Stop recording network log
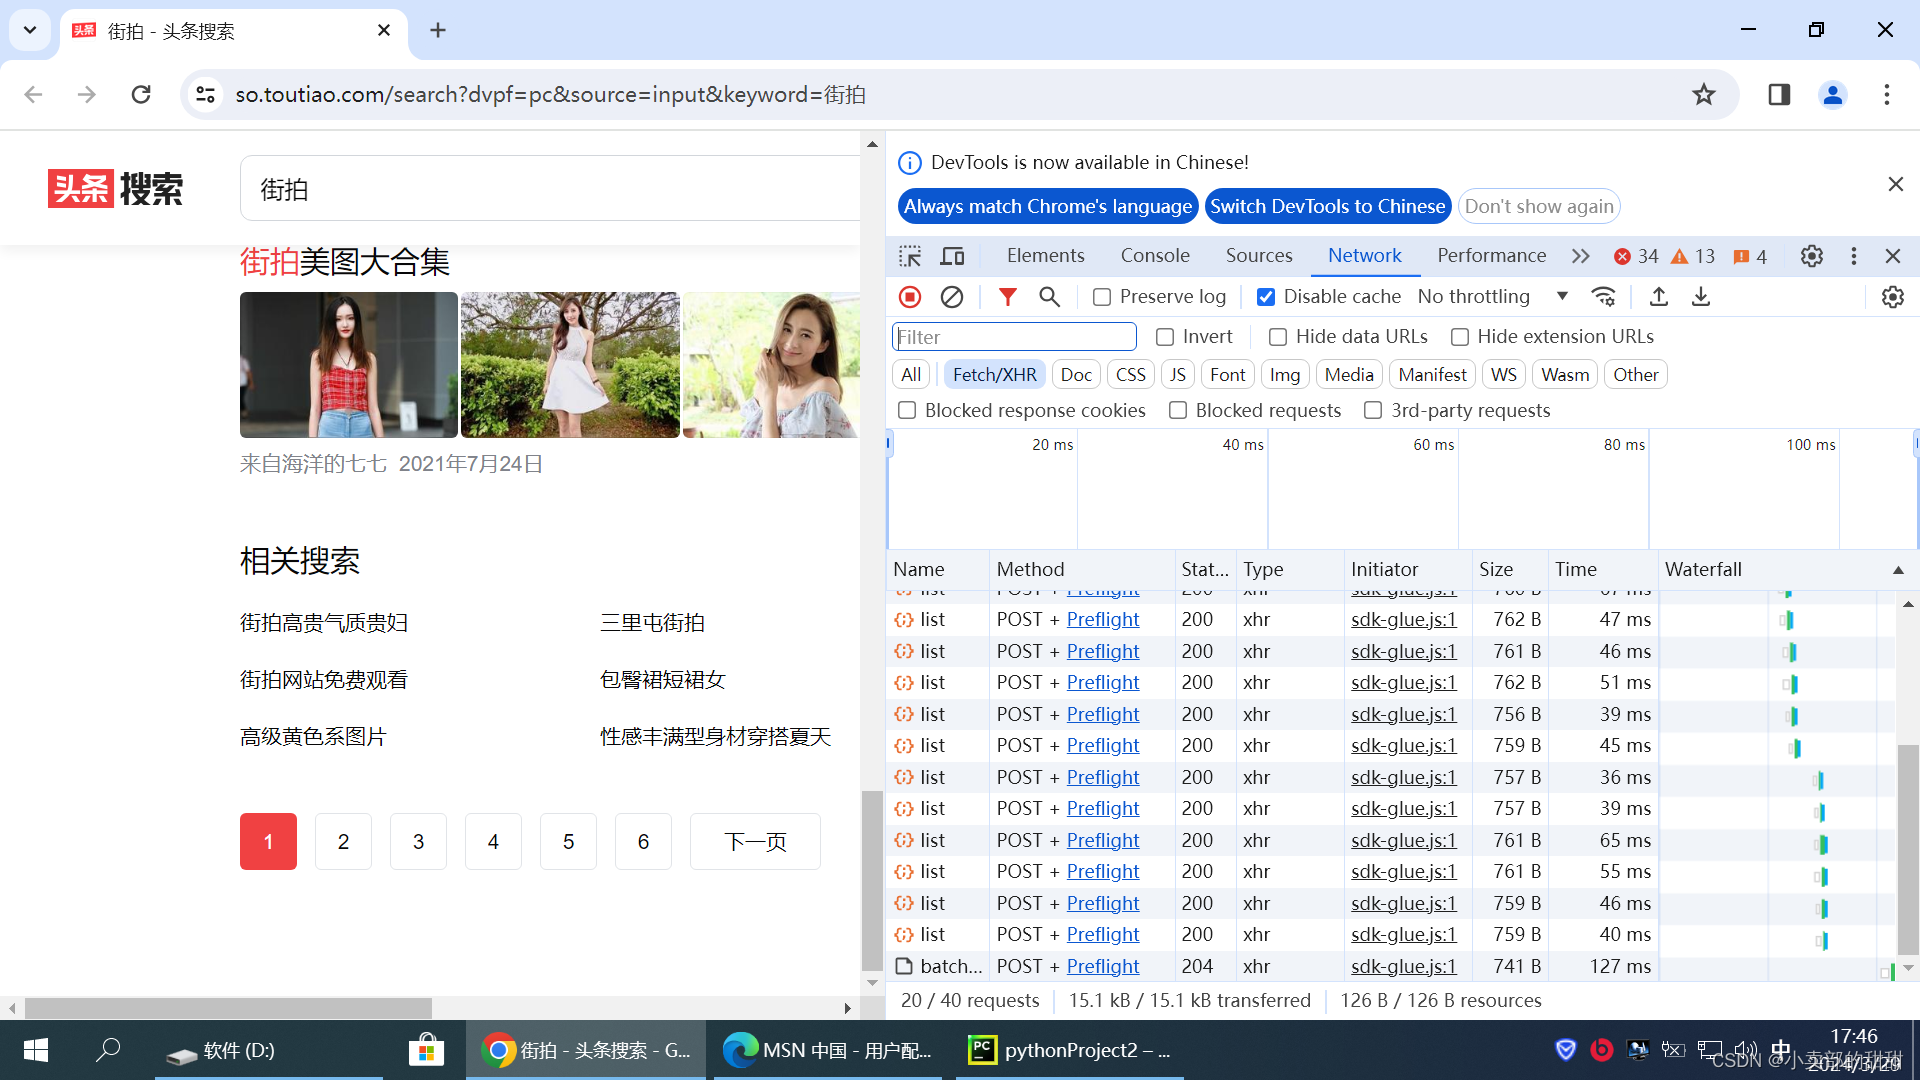The image size is (1920, 1080). pyautogui.click(x=909, y=297)
